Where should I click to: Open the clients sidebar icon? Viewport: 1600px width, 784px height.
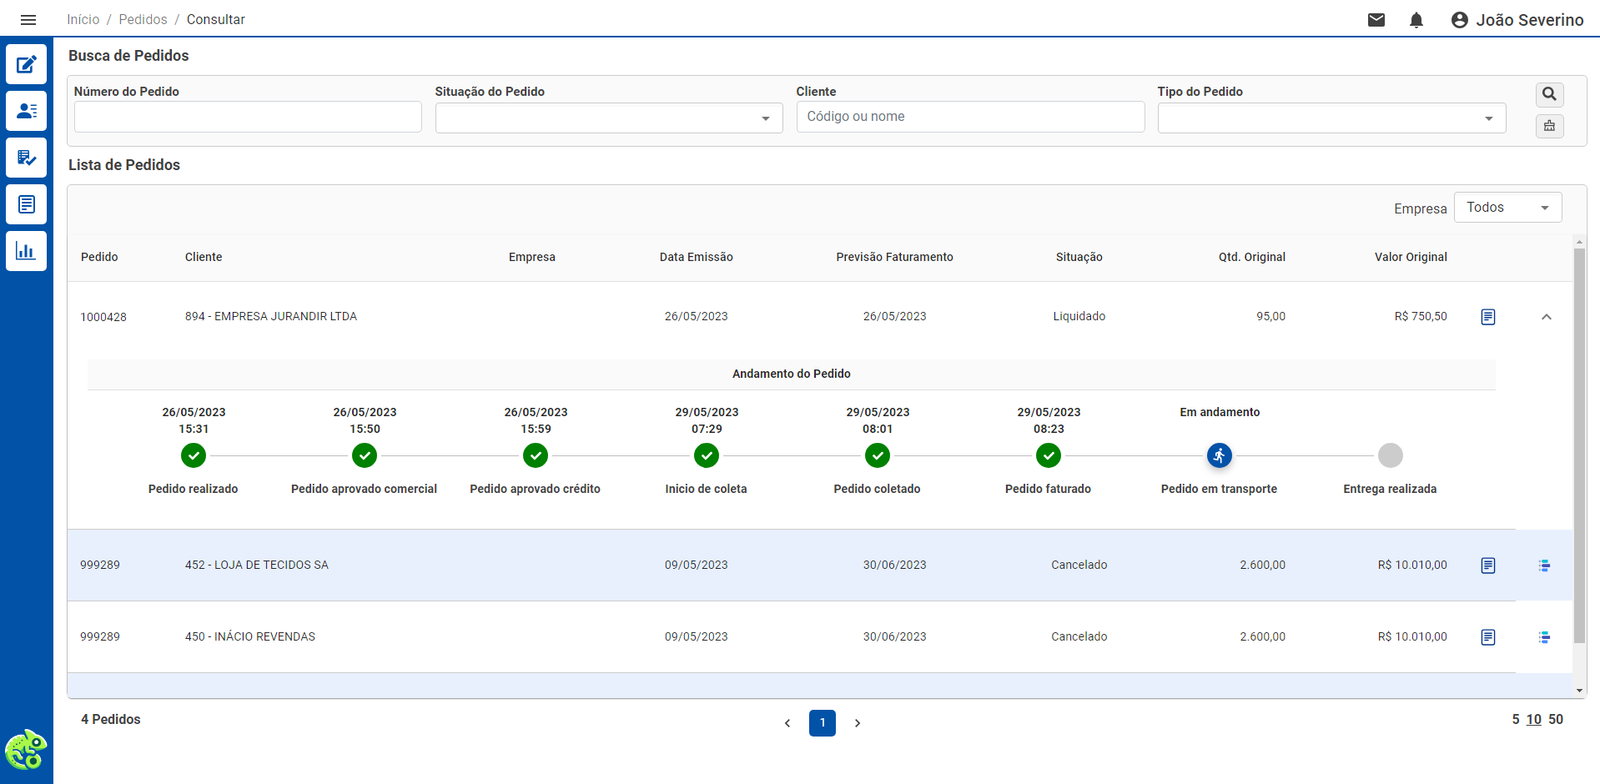[26, 111]
